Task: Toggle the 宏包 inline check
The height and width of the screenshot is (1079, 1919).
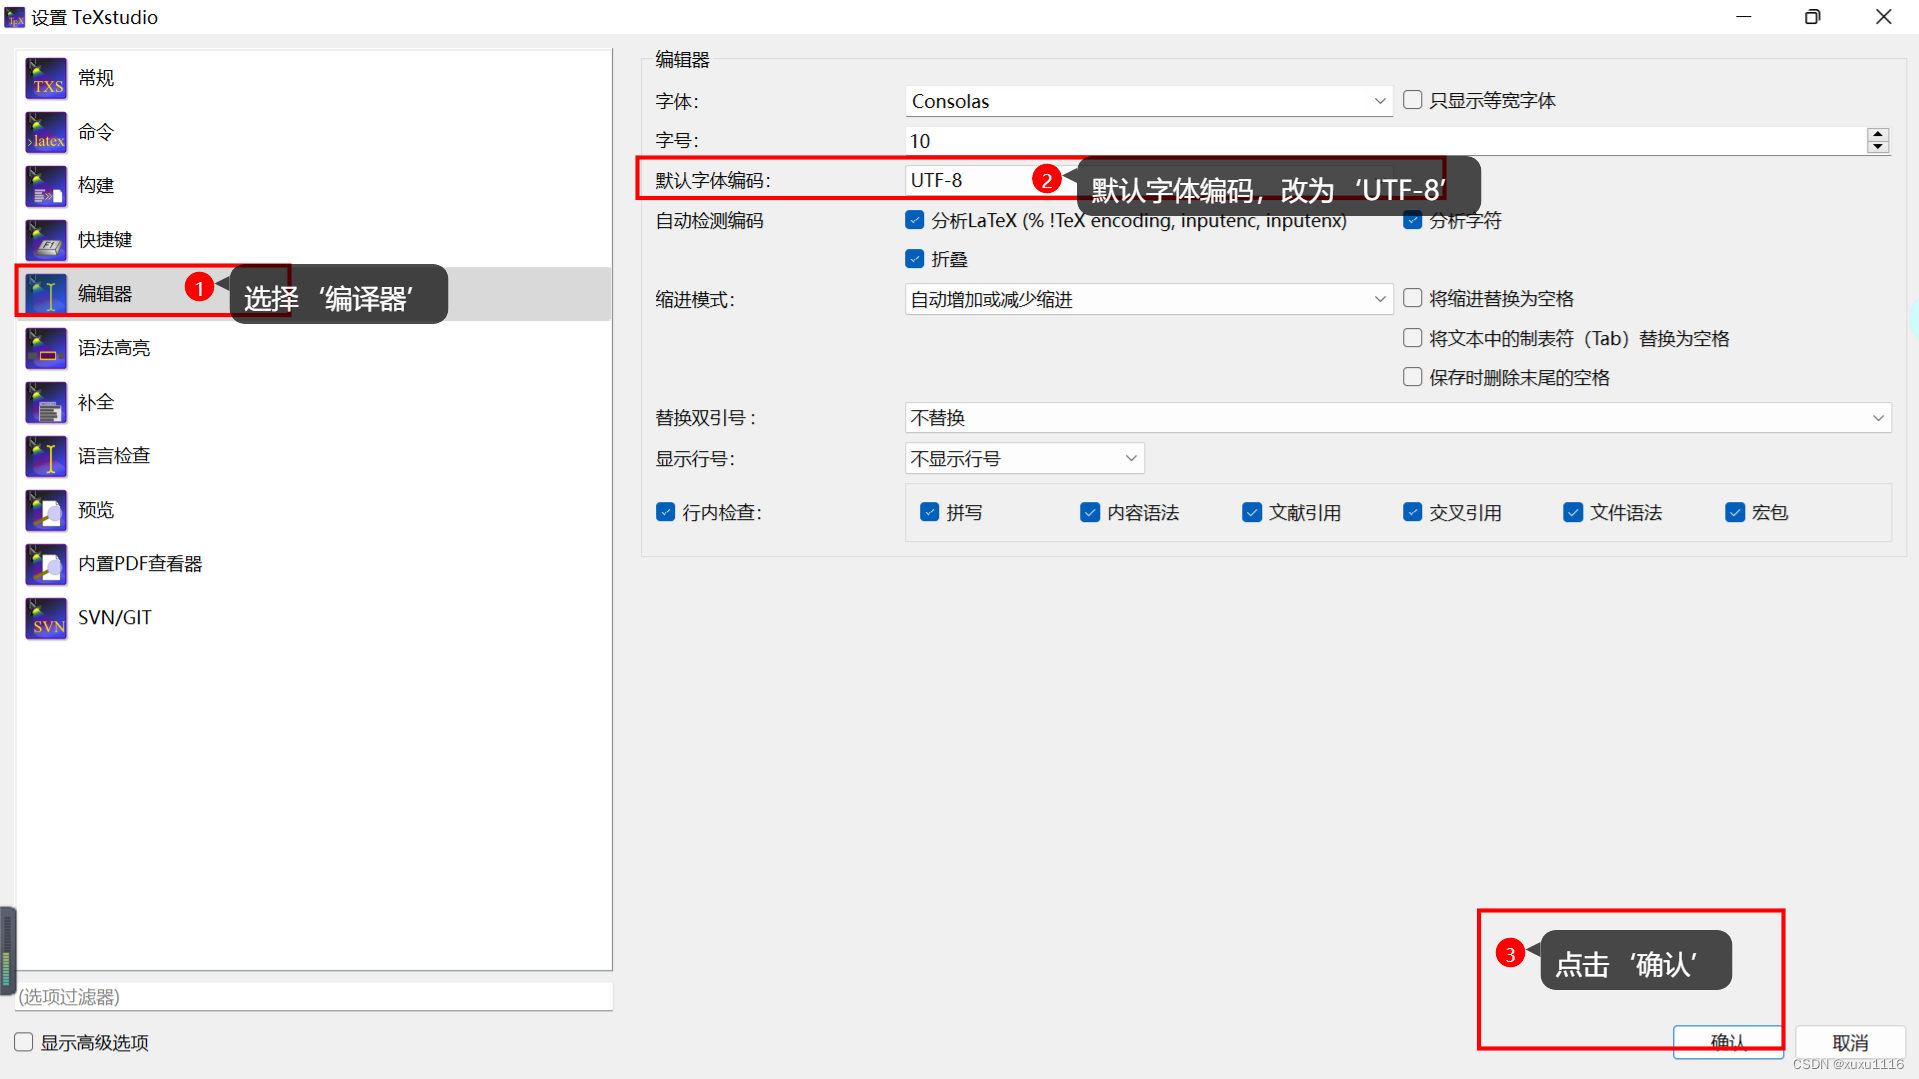Action: pos(1735,512)
